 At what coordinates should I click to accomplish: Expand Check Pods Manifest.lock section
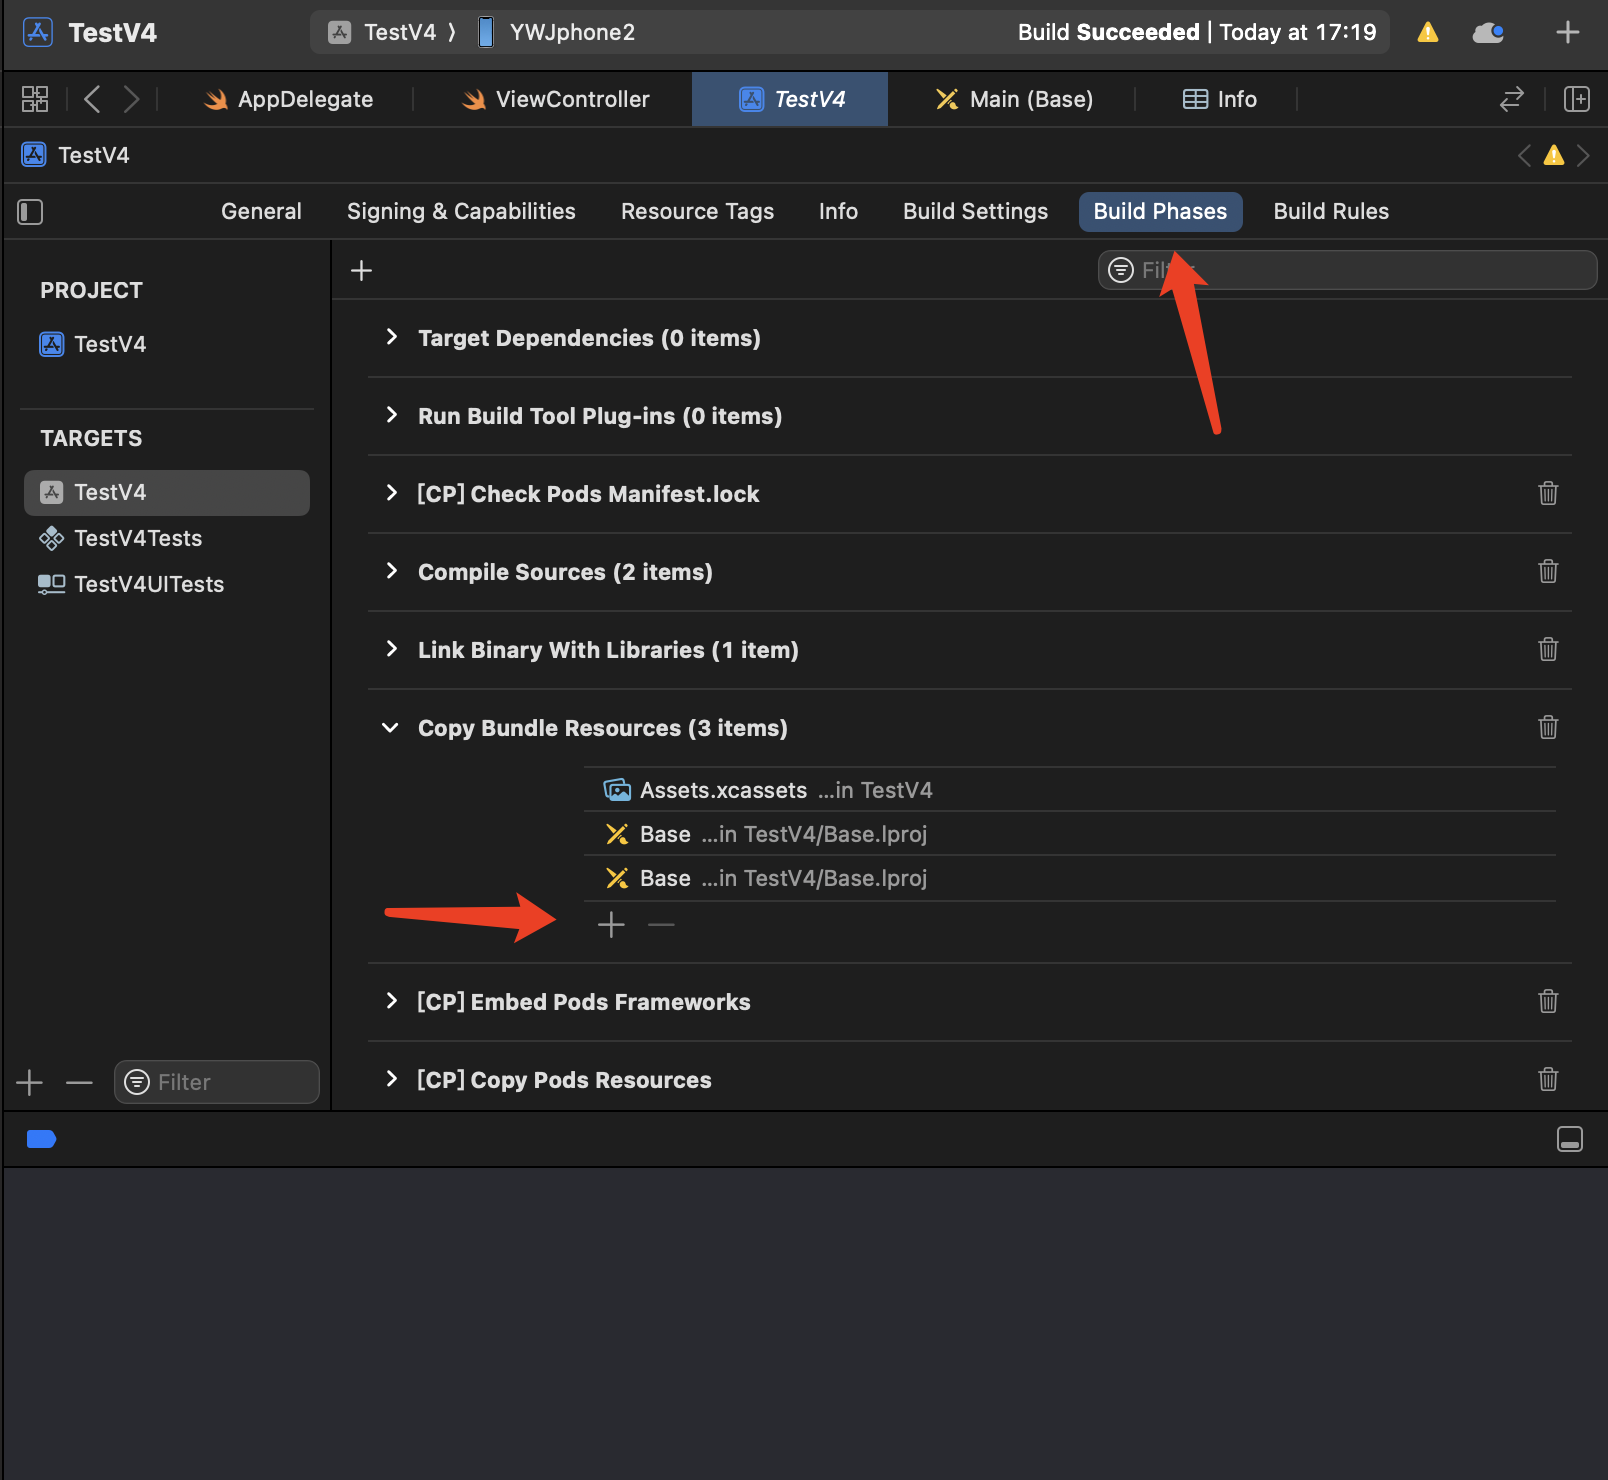tap(392, 493)
